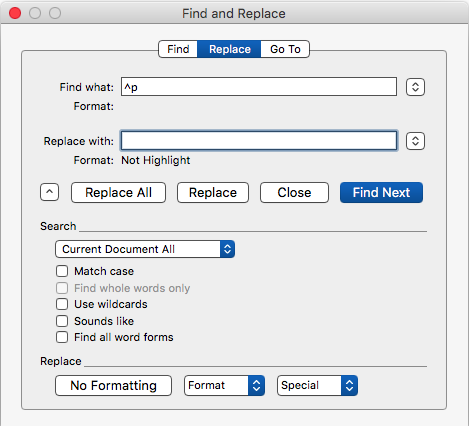Switch to the Find tab

click(178, 49)
